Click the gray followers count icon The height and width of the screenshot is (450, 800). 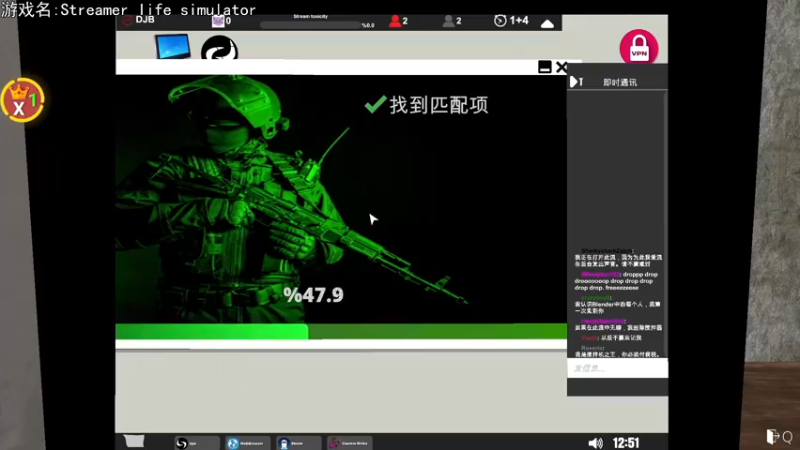point(448,21)
